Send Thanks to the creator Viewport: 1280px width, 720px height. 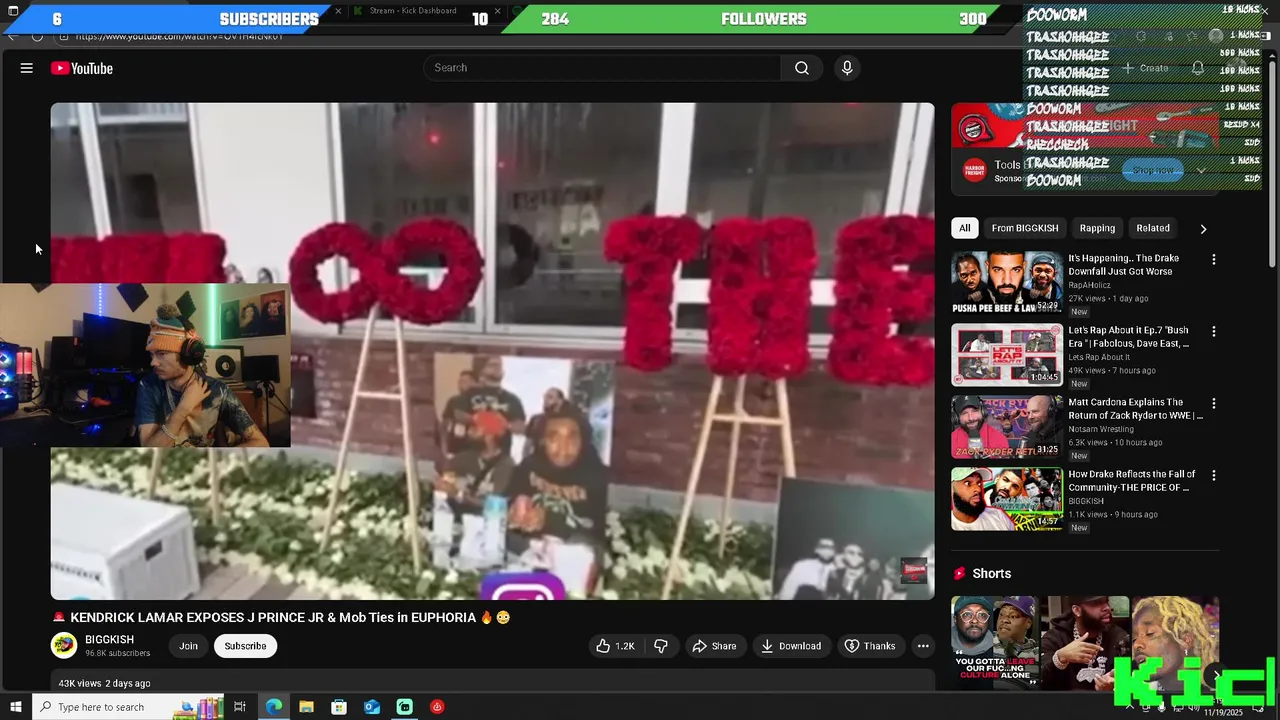click(x=869, y=646)
